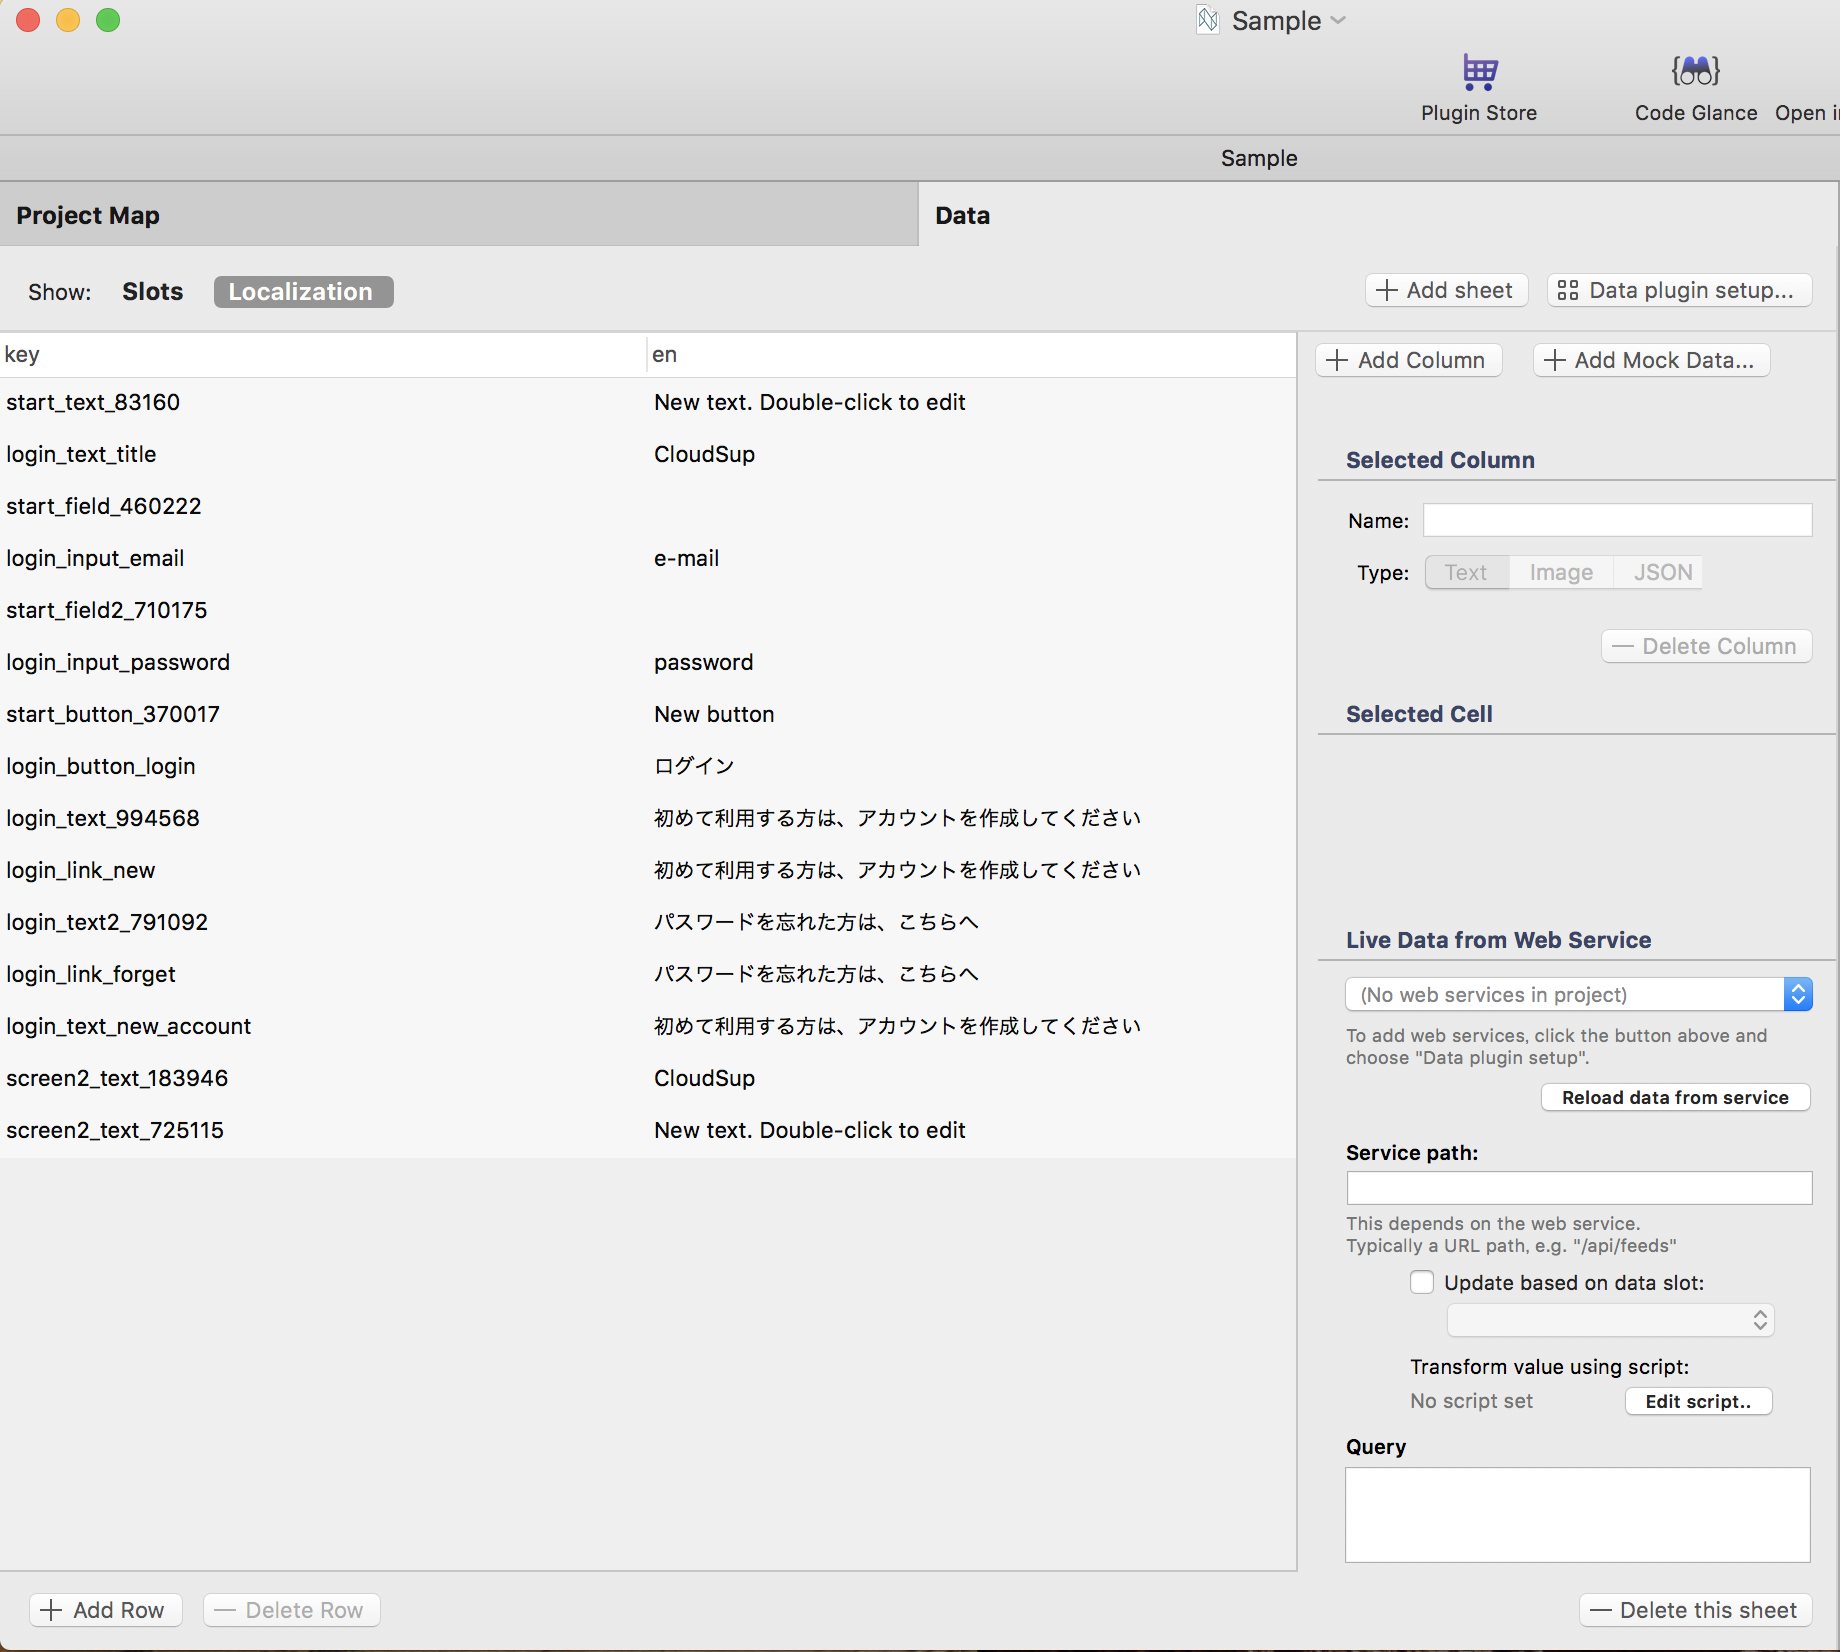
Task: Select row start_field2_710175
Action: (648, 610)
